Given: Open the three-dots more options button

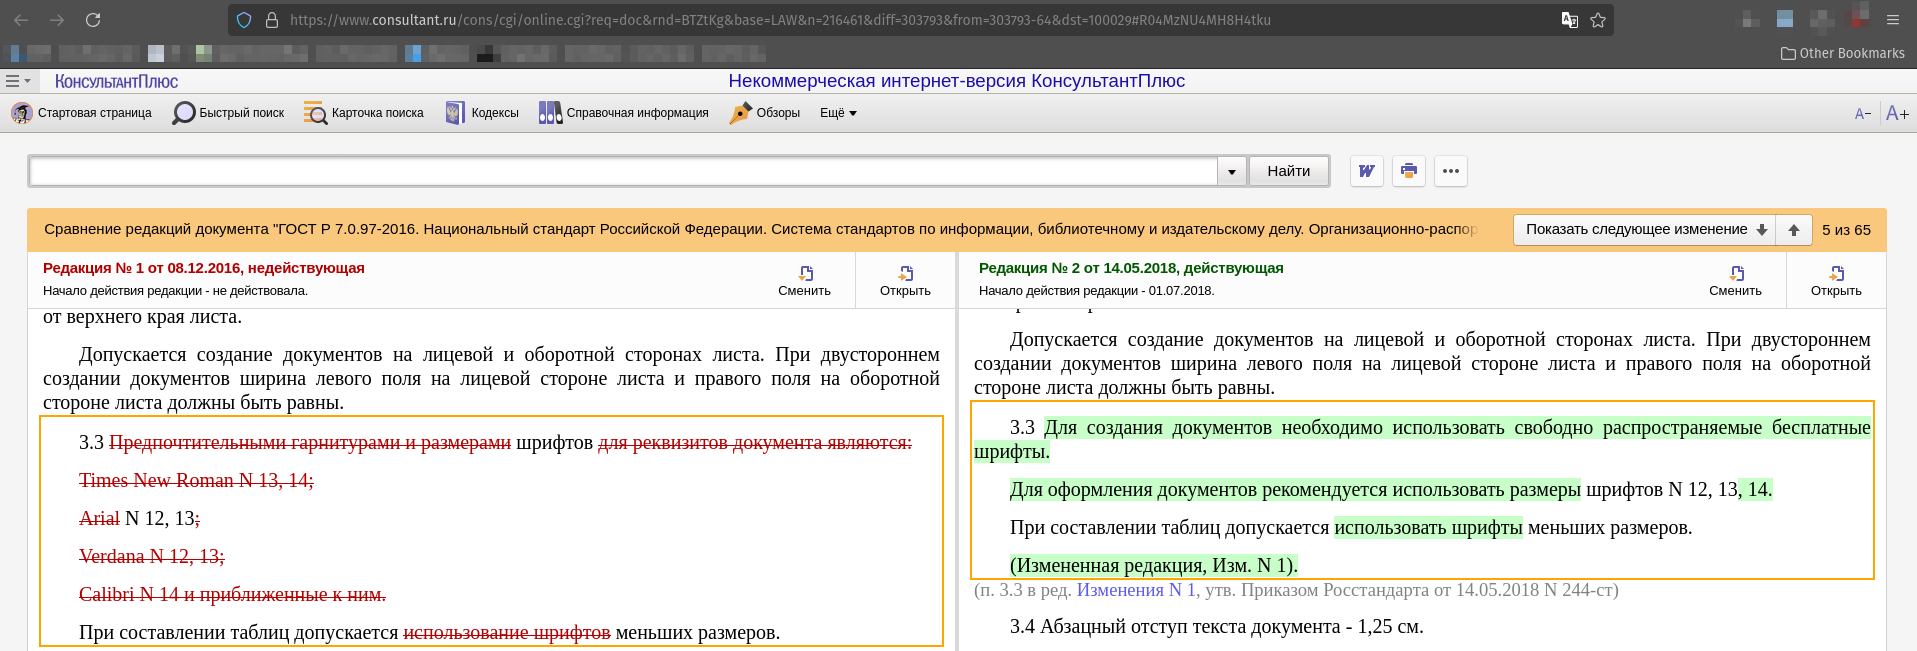Looking at the screenshot, I should 1450,171.
